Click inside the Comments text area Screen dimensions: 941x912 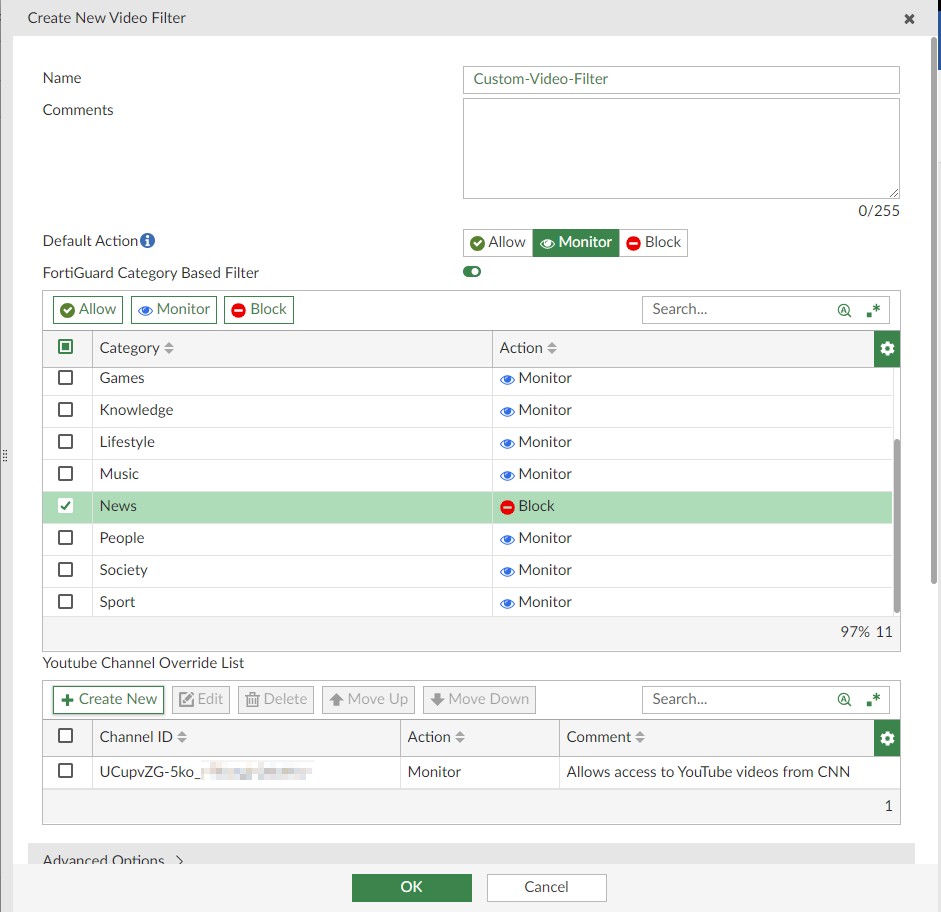681,149
